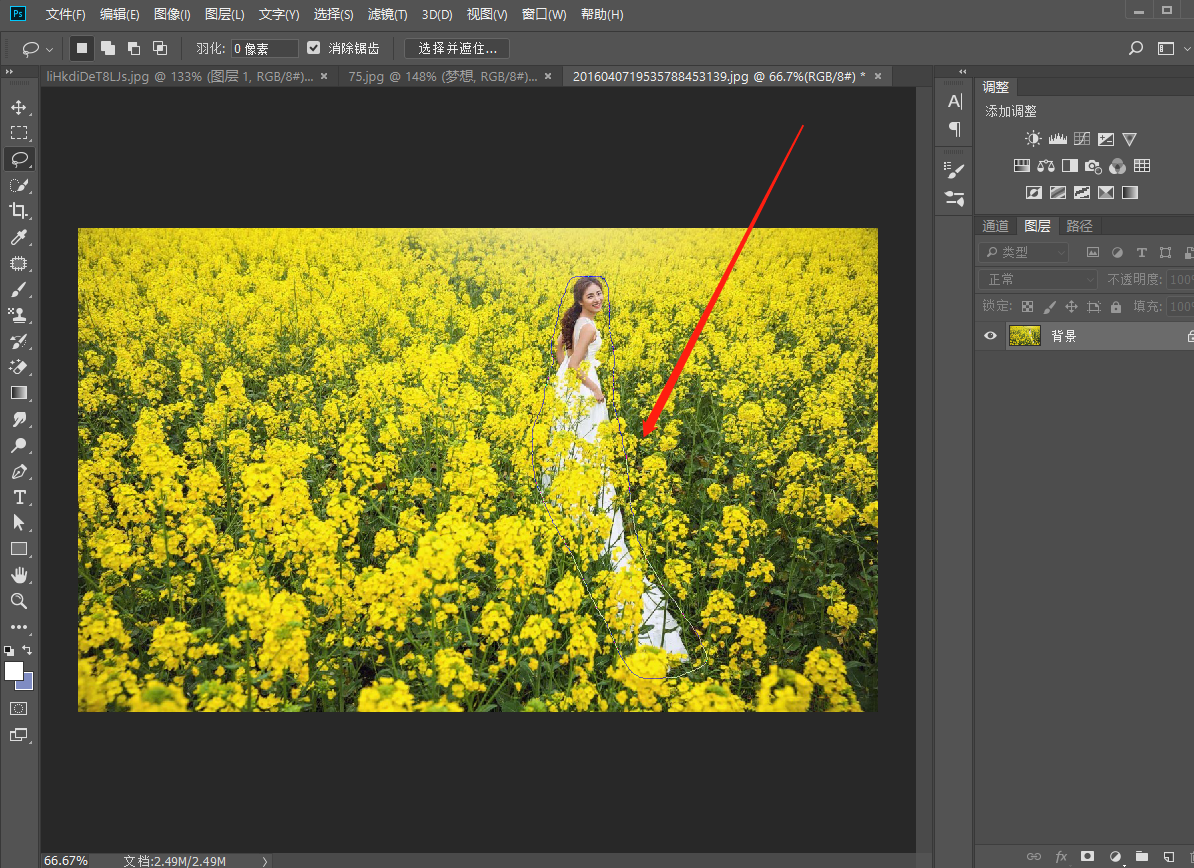The image size is (1194, 868).
Task: Switch to the 通道 channels tab
Action: (995, 226)
